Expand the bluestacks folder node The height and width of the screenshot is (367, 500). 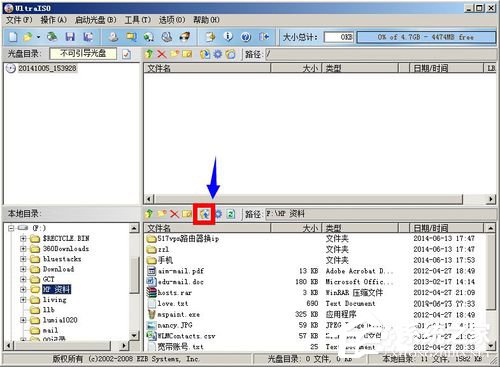coord(23,259)
